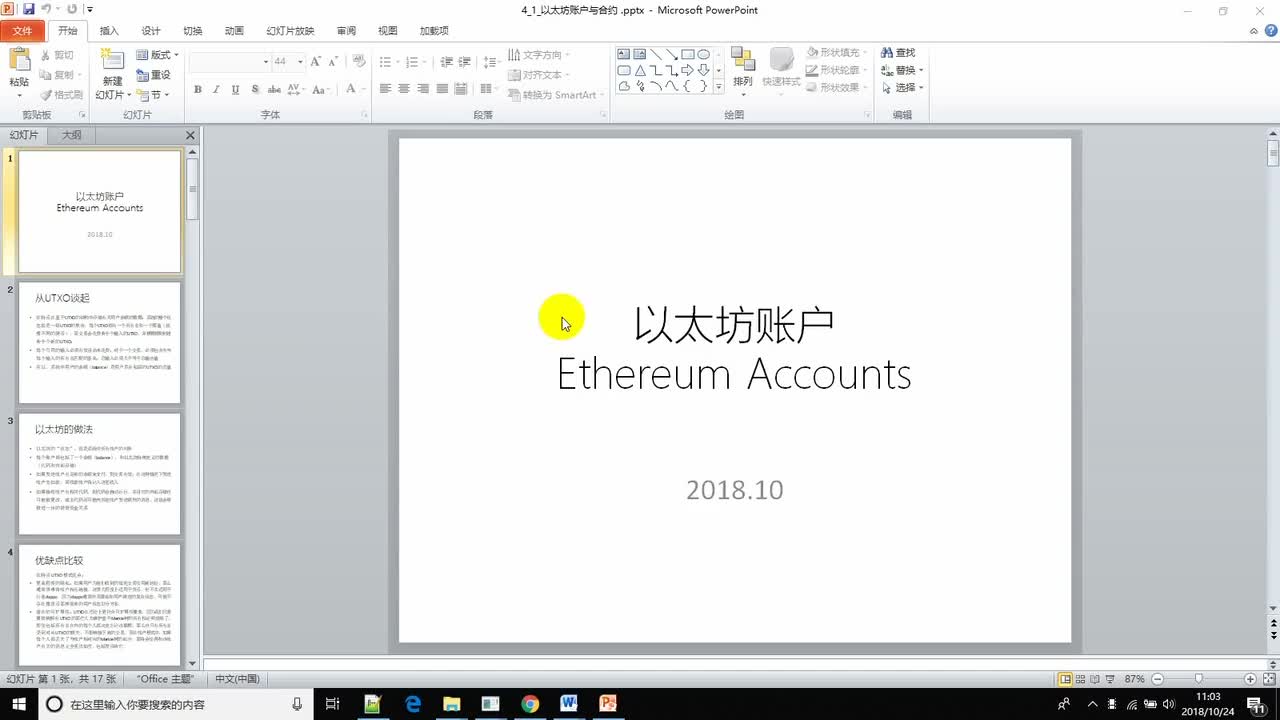Image resolution: width=1280 pixels, height=720 pixels.
Task: Open the Font dialog launcher
Action: (x=362, y=115)
